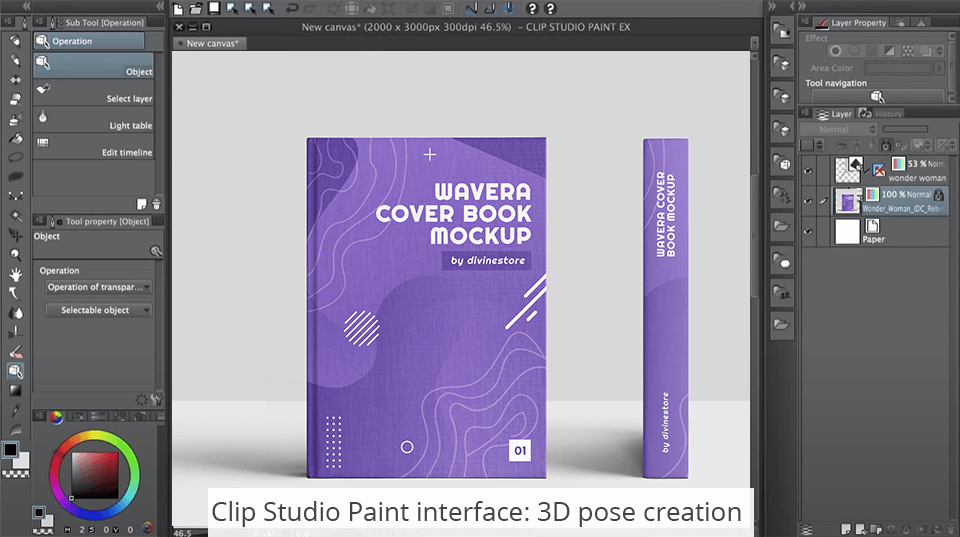Open the download material folder icon
This screenshot has height=537, width=960.
point(782,31)
